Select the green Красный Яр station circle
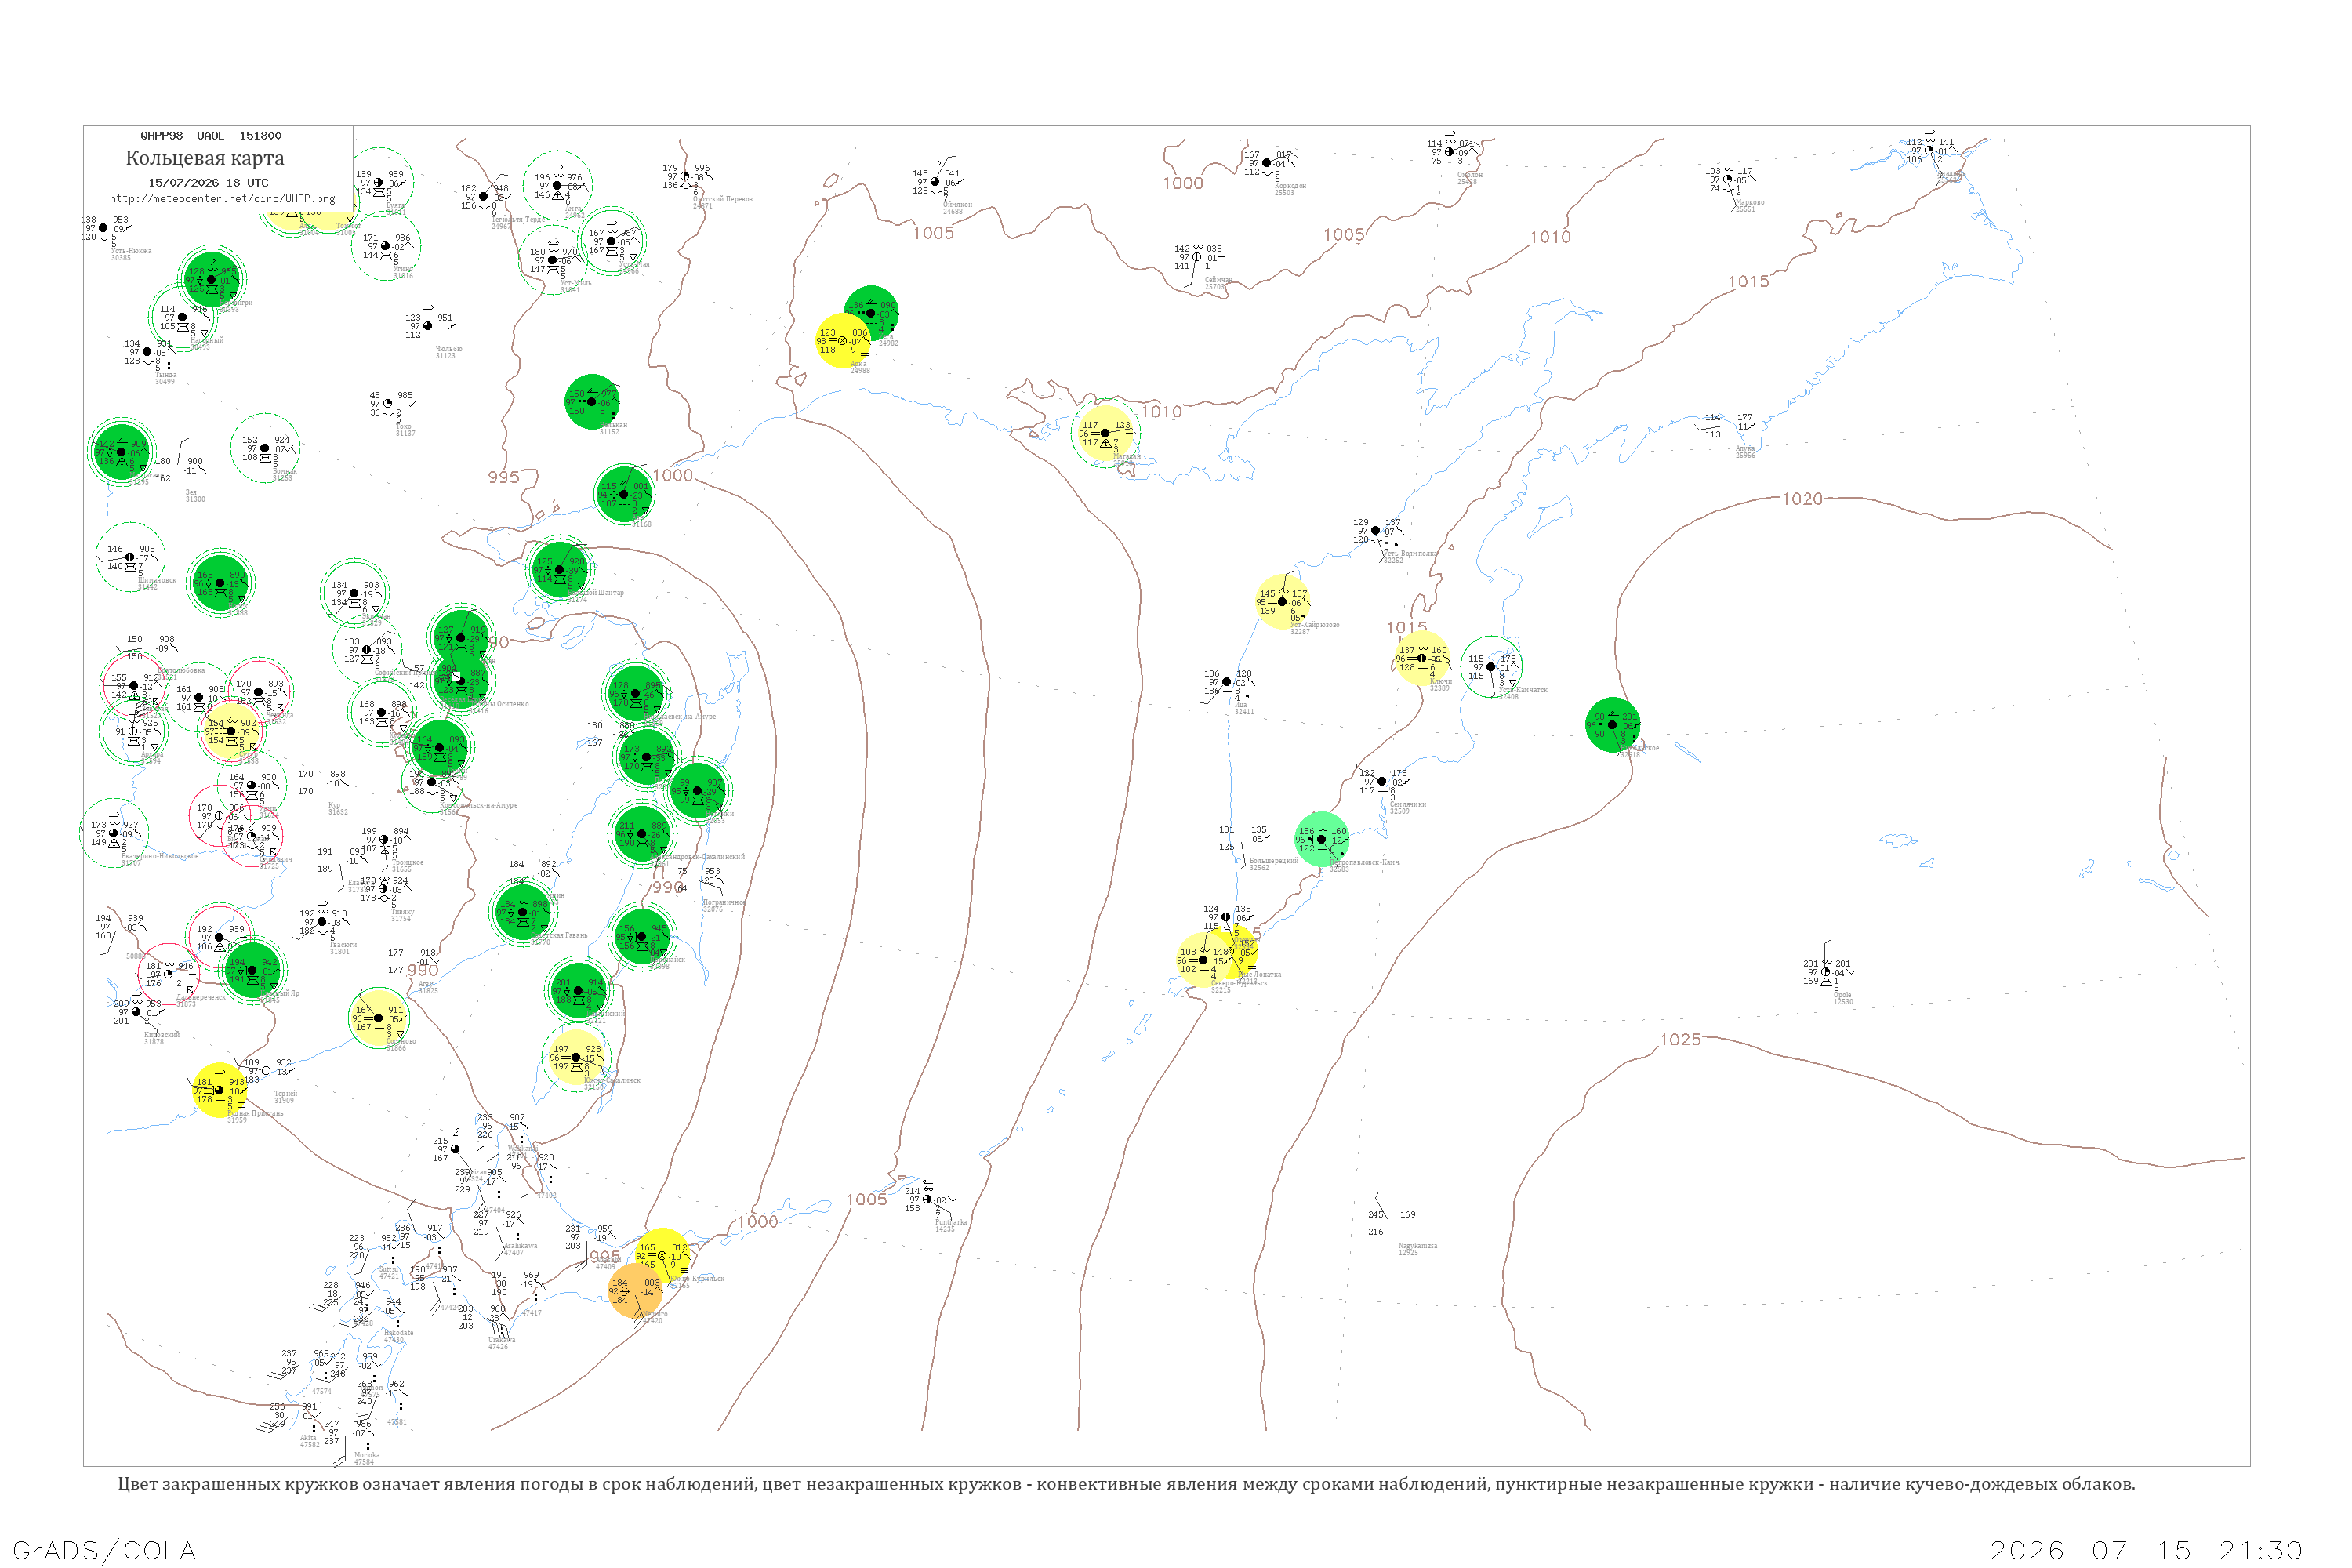This screenshot has width=2352, height=1568. click(x=252, y=970)
